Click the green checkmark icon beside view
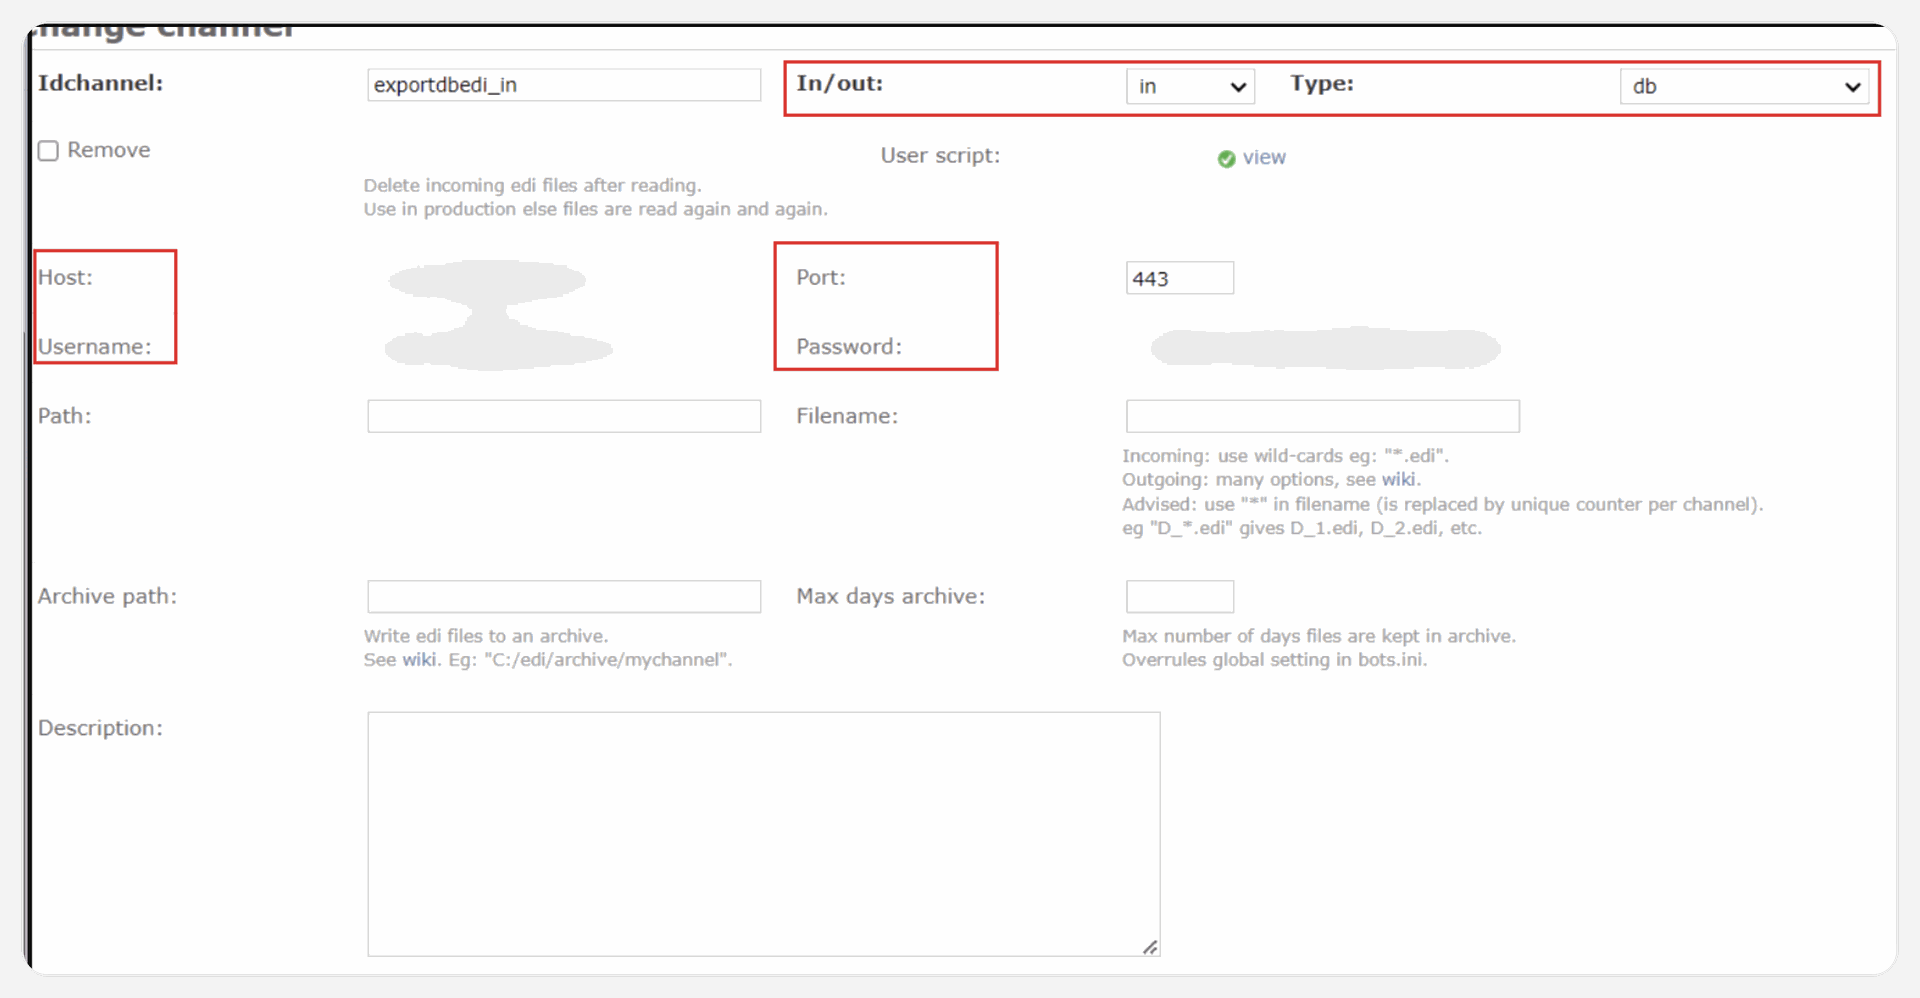The height and width of the screenshot is (998, 1920). pos(1226,159)
